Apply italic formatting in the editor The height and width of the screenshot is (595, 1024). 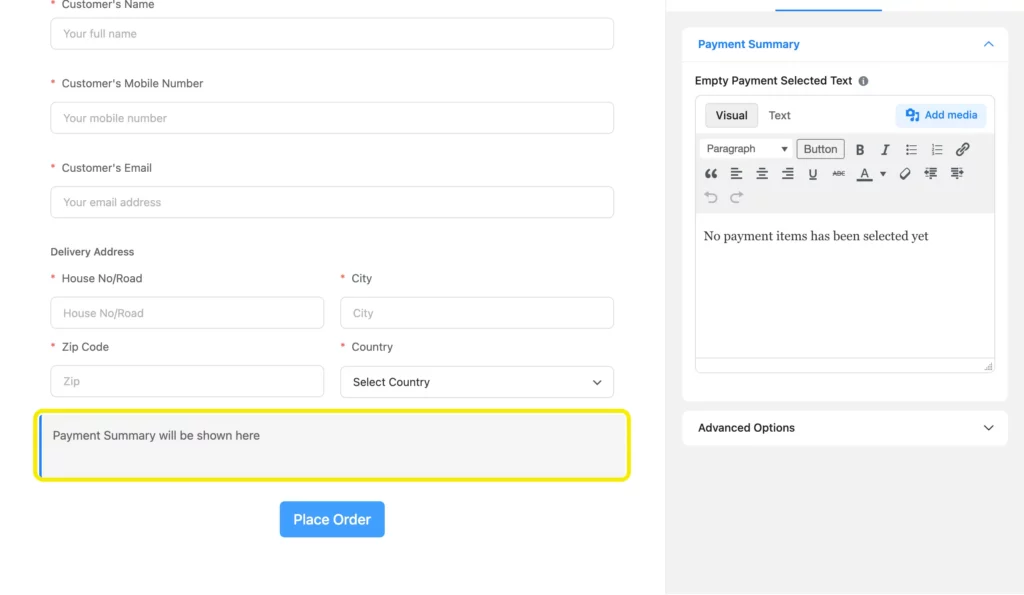(885, 150)
